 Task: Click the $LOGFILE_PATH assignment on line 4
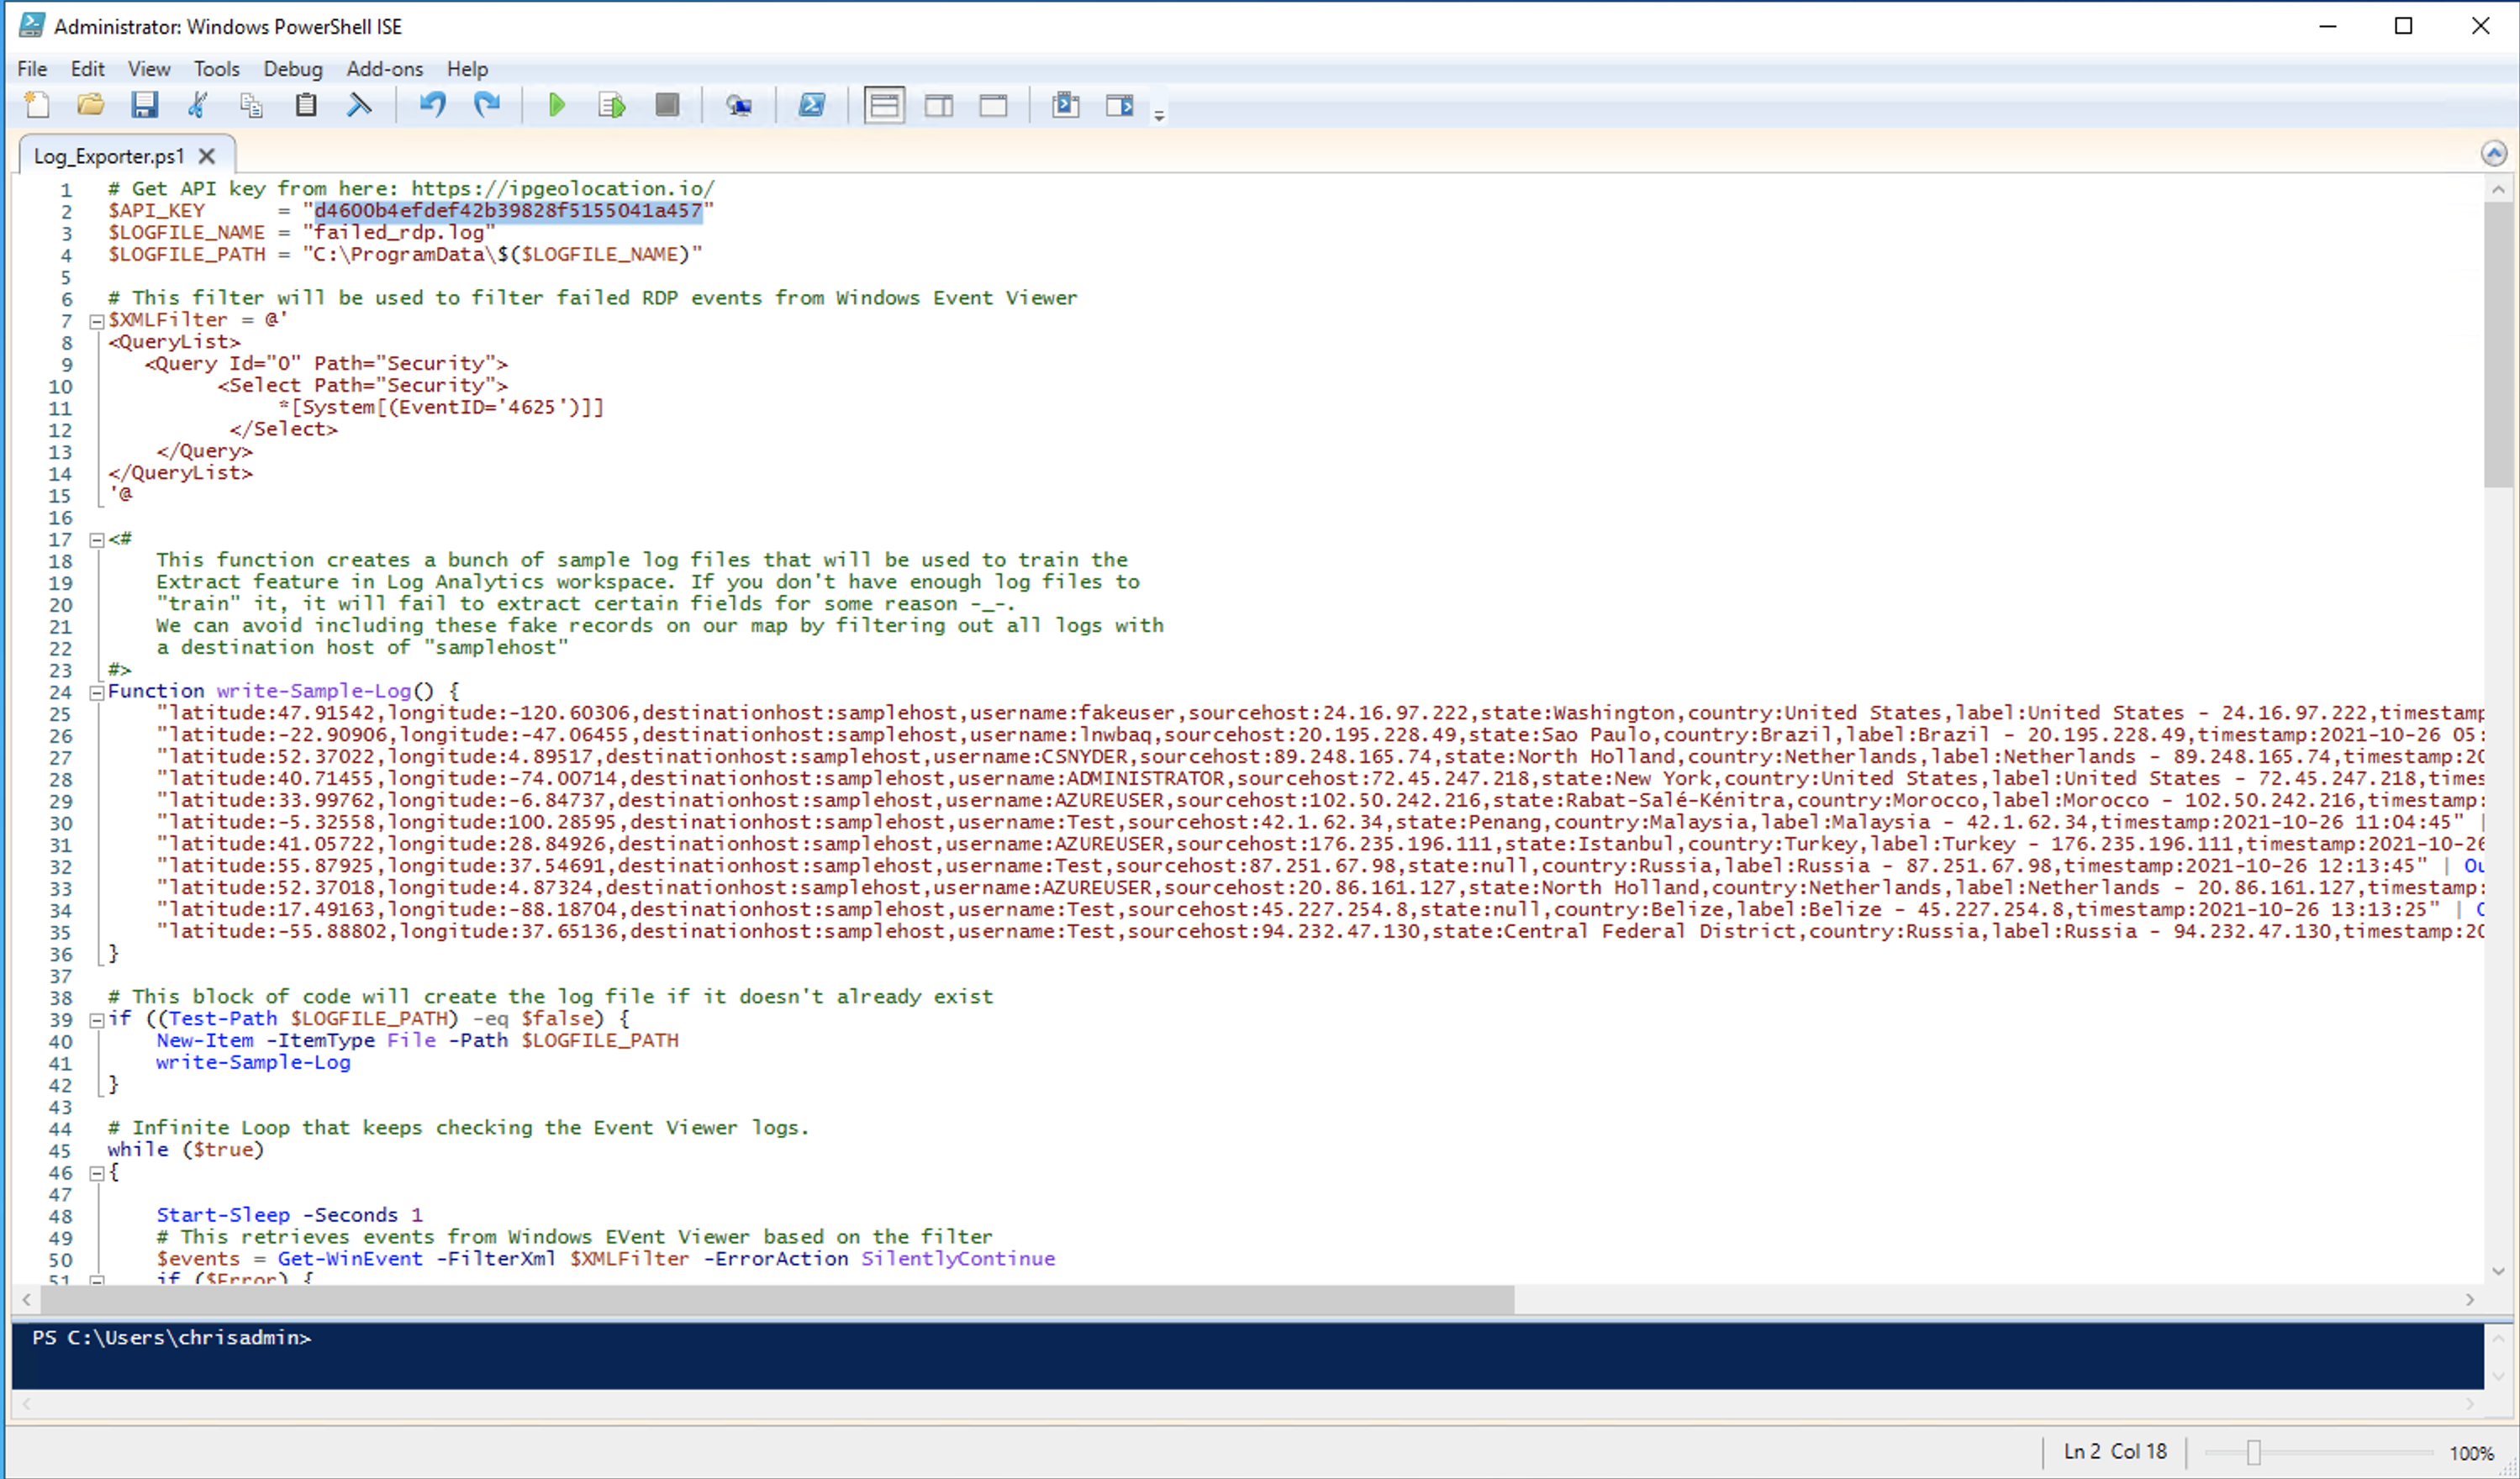[405, 255]
